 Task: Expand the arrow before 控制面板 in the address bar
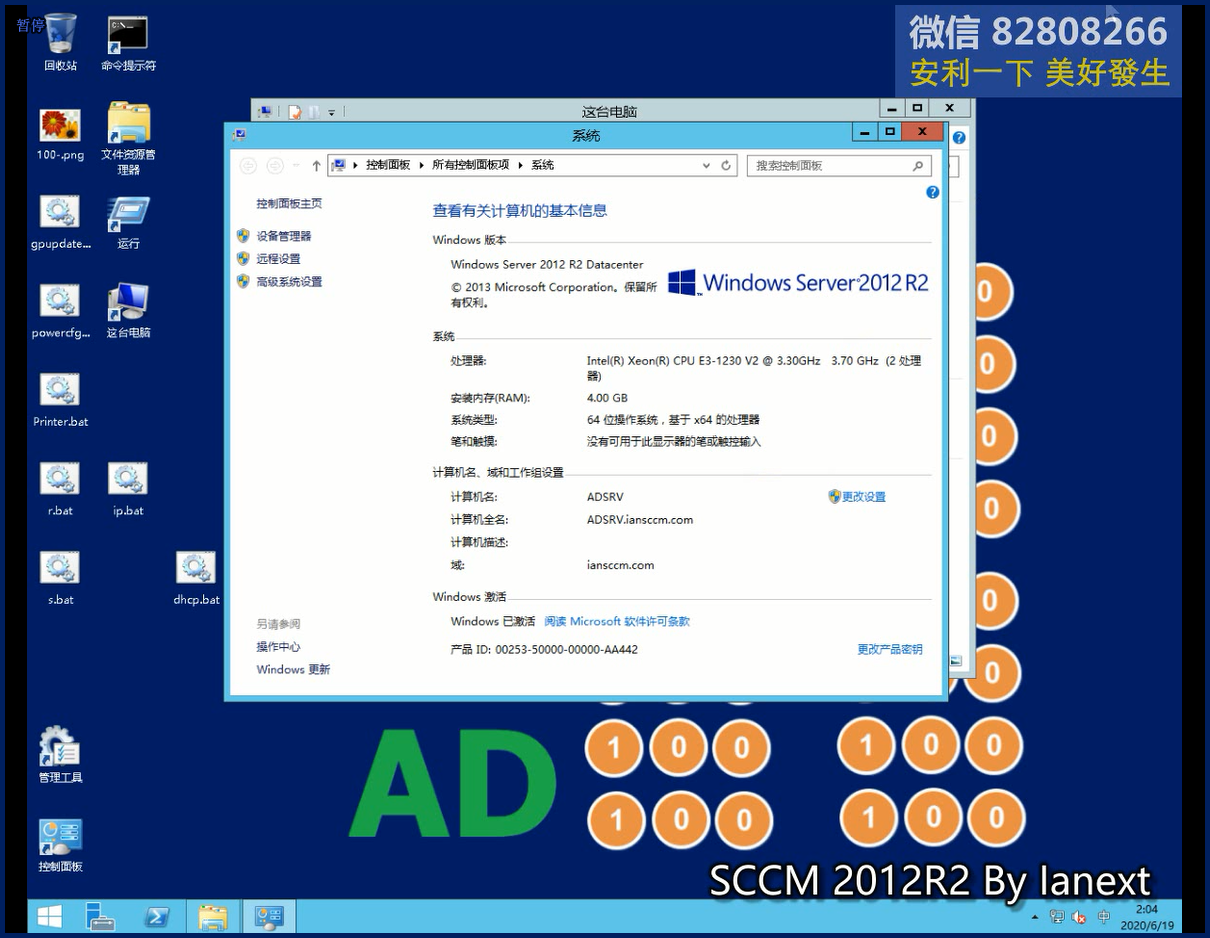[356, 166]
